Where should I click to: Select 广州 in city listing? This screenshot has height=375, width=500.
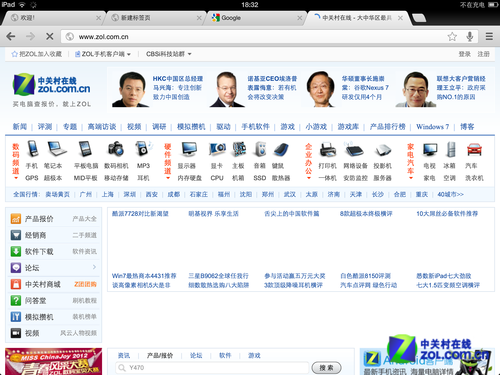point(86,194)
